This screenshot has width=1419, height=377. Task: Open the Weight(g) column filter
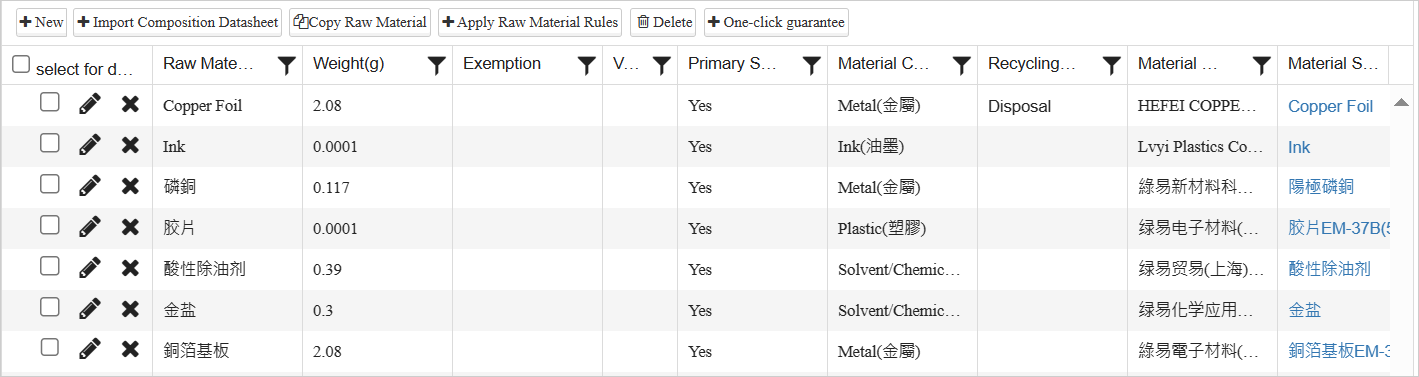[436, 65]
